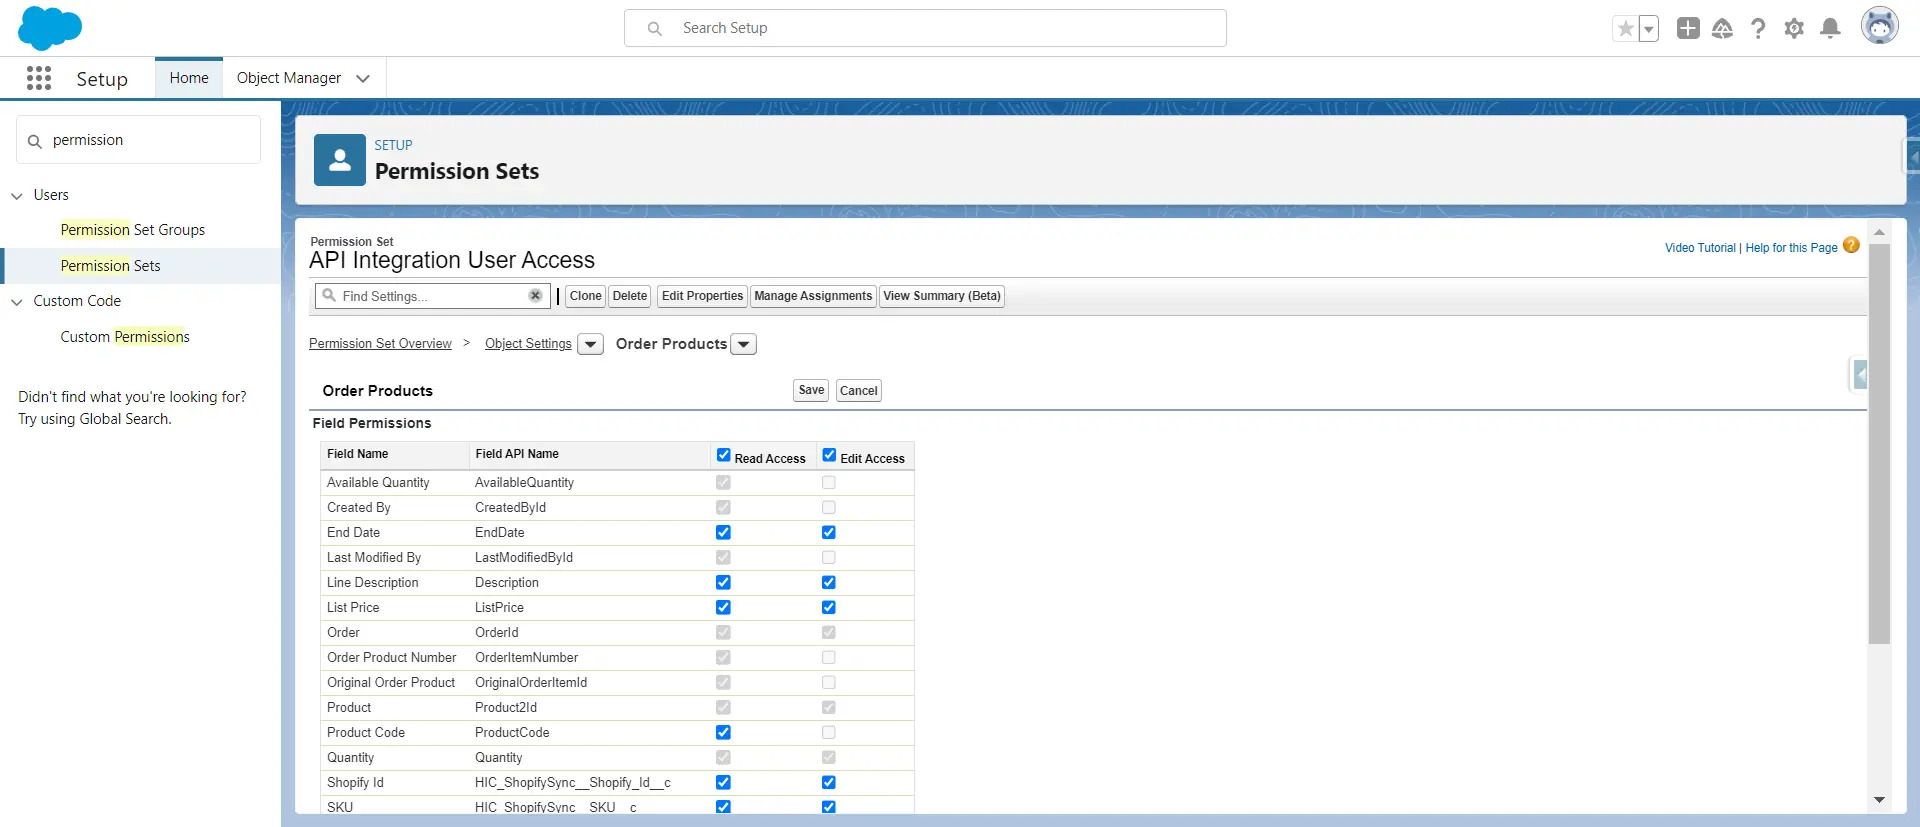Open the Trailhead guidance icon
This screenshot has width=1920, height=827.
1722,29
